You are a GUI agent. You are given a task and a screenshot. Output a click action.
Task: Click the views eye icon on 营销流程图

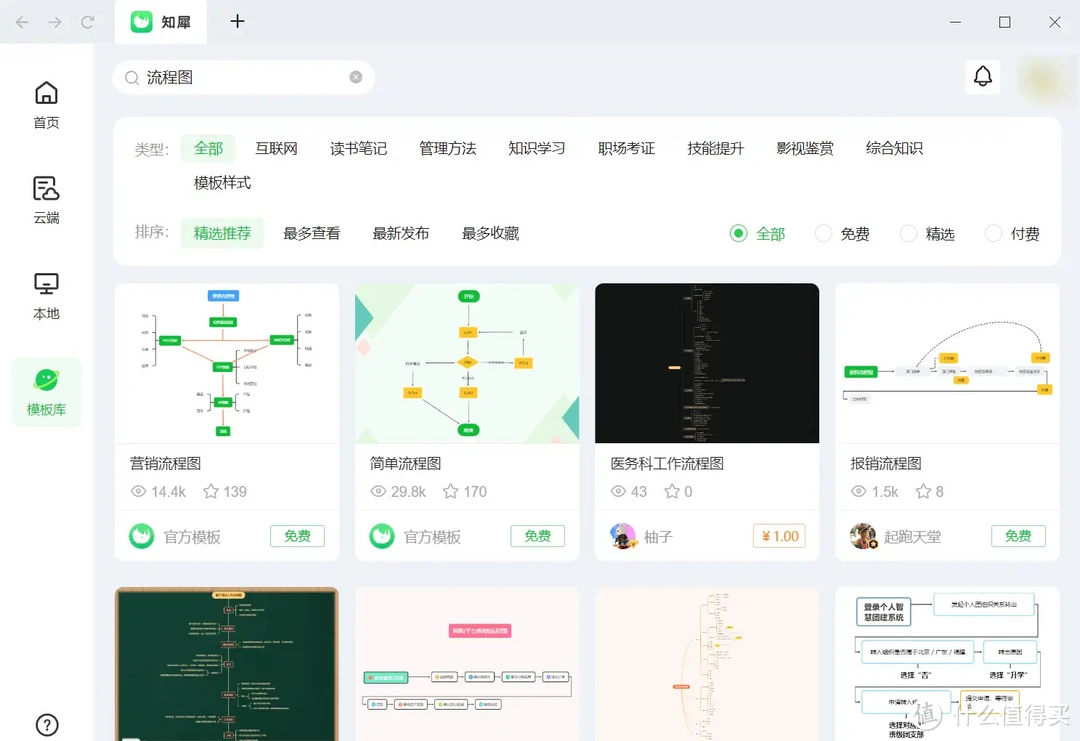click(x=138, y=491)
